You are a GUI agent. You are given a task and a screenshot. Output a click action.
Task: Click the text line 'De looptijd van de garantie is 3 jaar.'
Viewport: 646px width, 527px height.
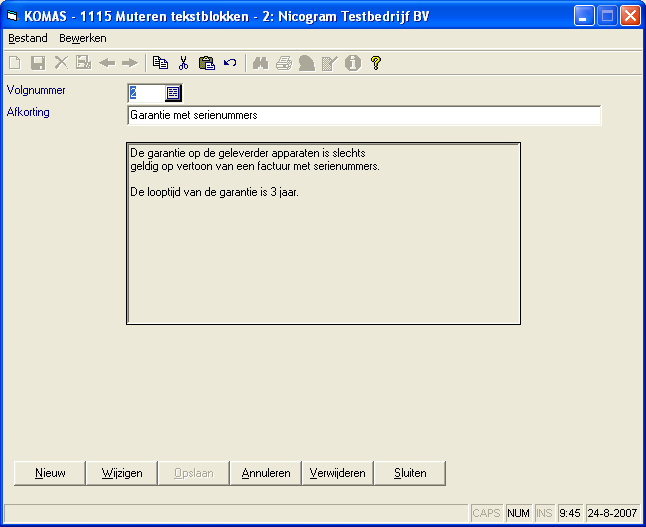tap(214, 192)
